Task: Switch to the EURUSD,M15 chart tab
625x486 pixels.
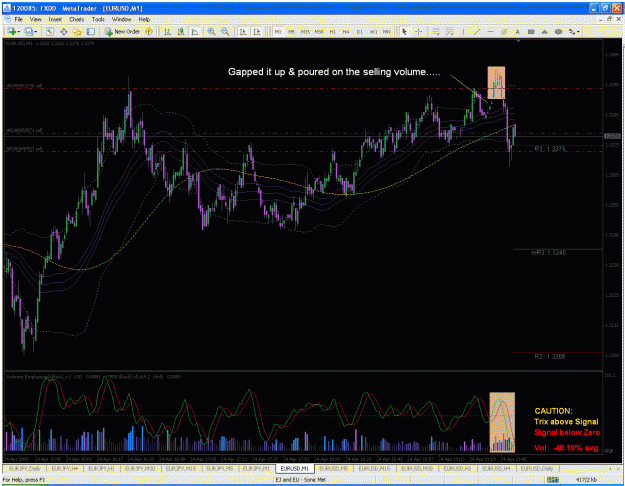Action: (x=374, y=468)
